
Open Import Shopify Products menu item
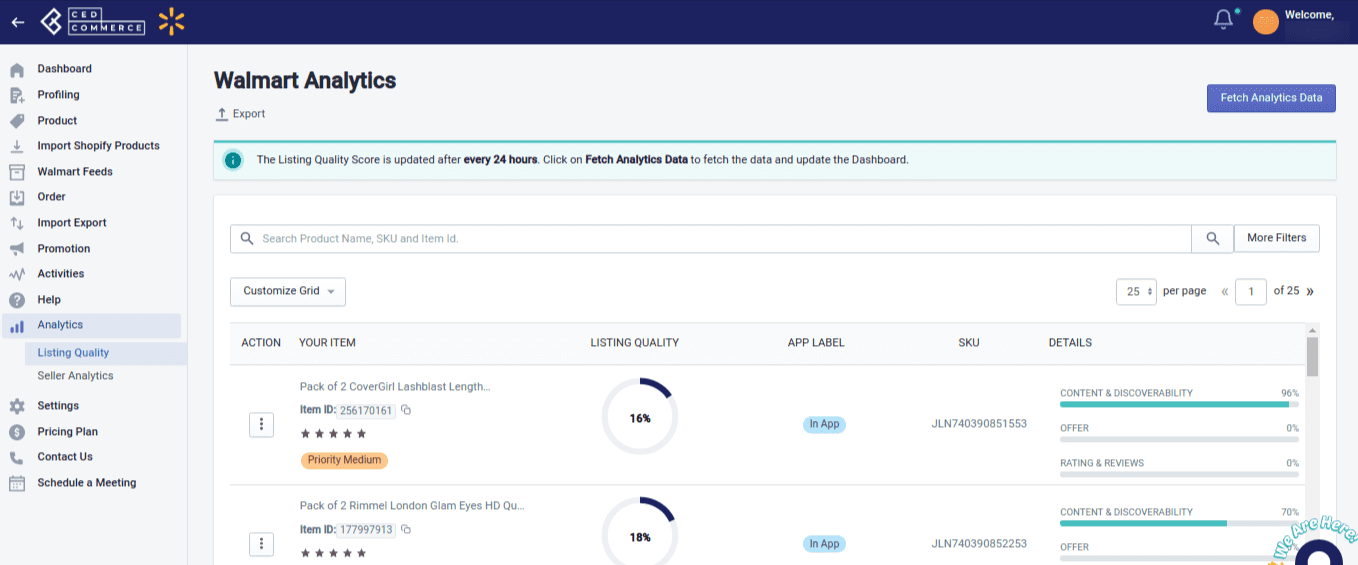[98, 146]
